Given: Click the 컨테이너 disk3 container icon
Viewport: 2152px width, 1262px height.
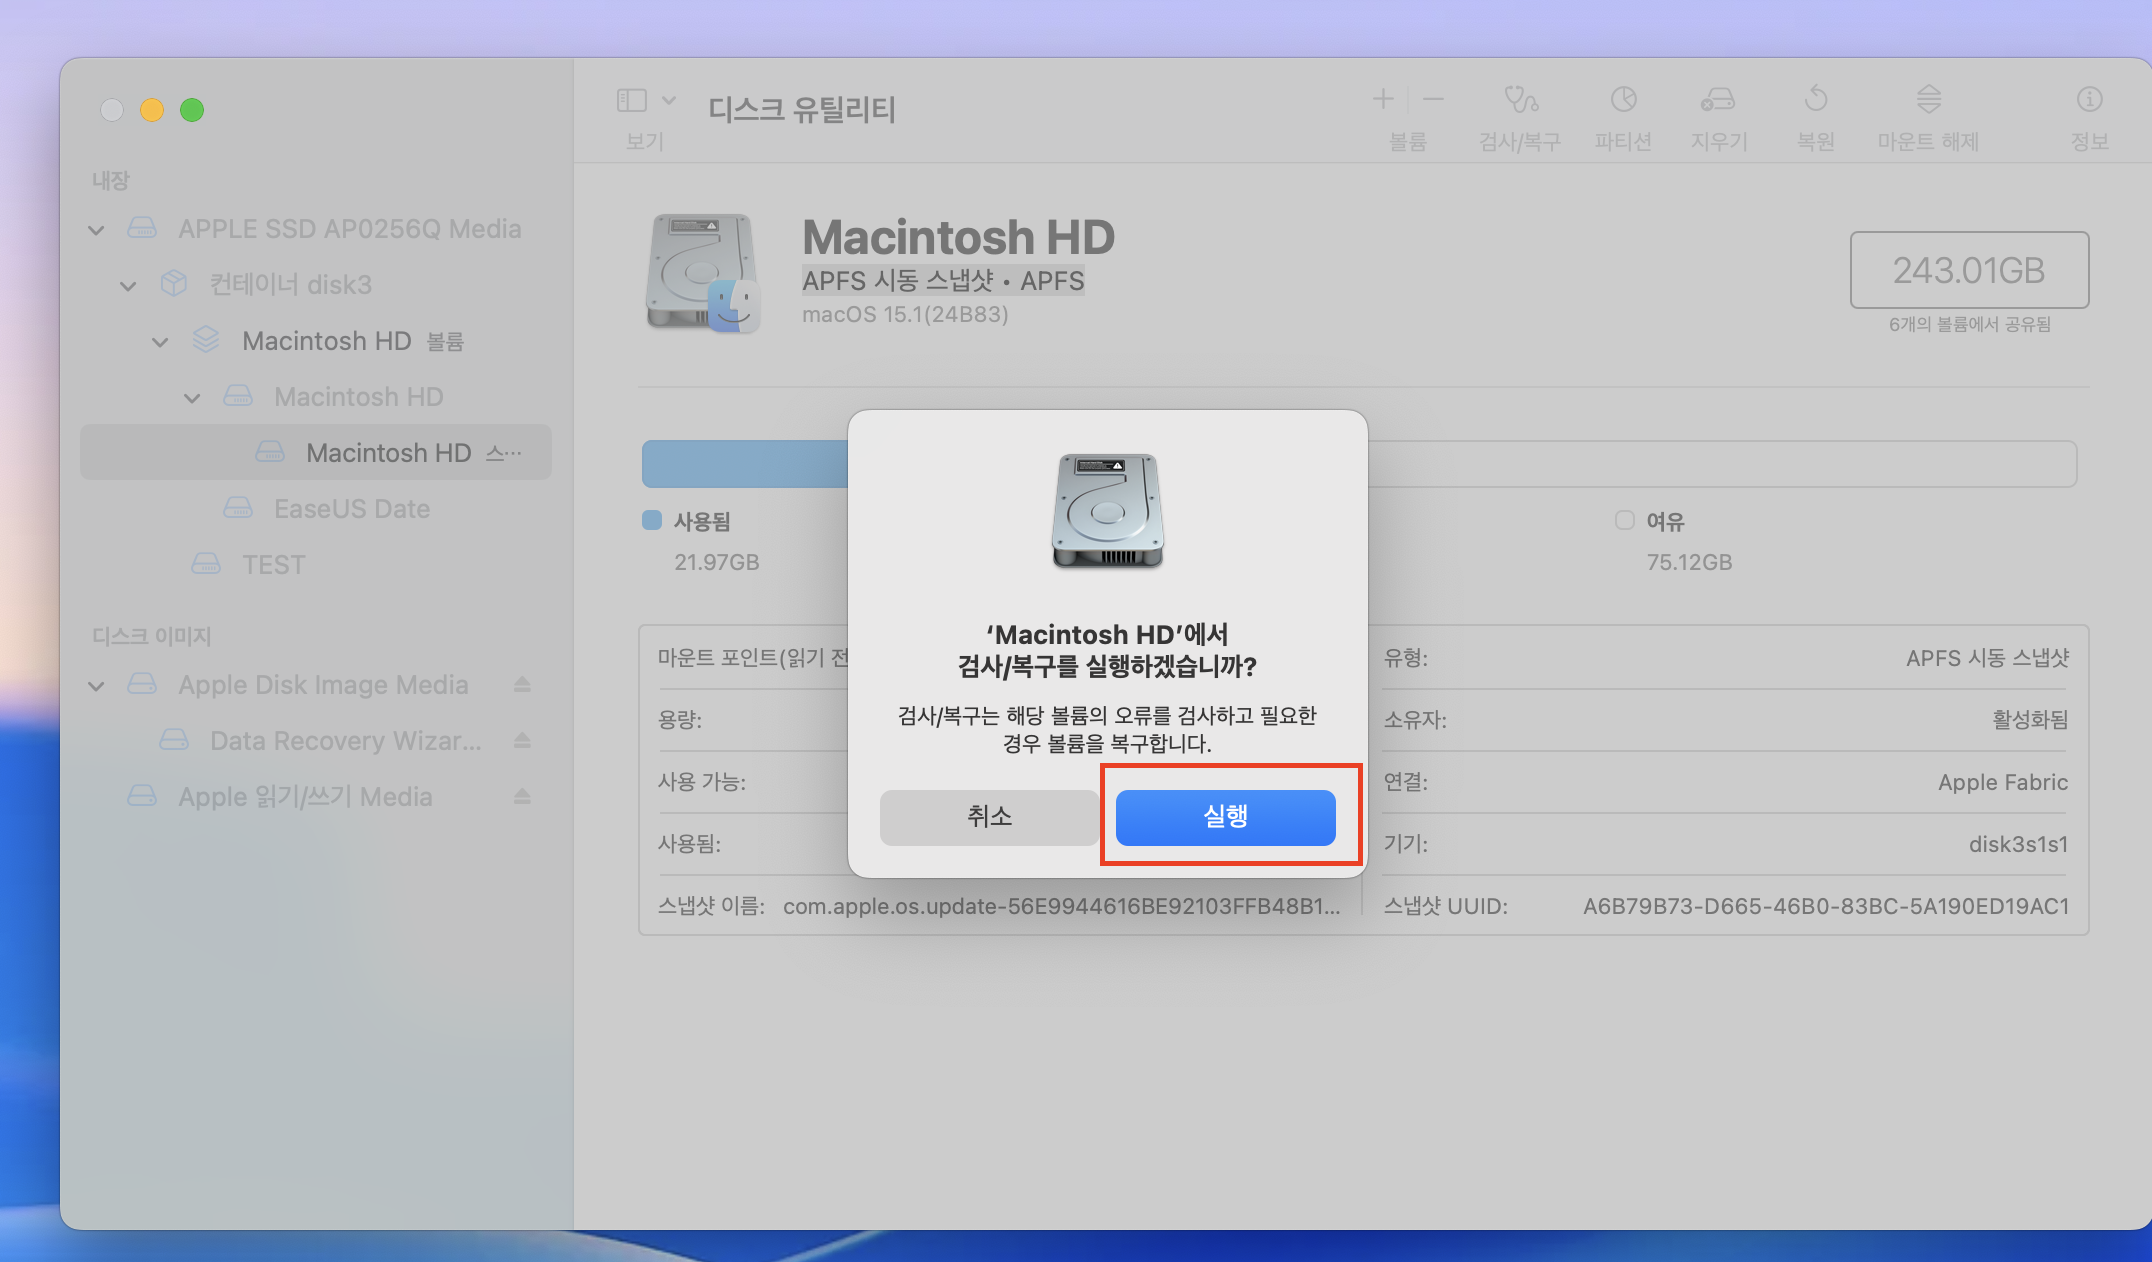Looking at the screenshot, I should [174, 284].
